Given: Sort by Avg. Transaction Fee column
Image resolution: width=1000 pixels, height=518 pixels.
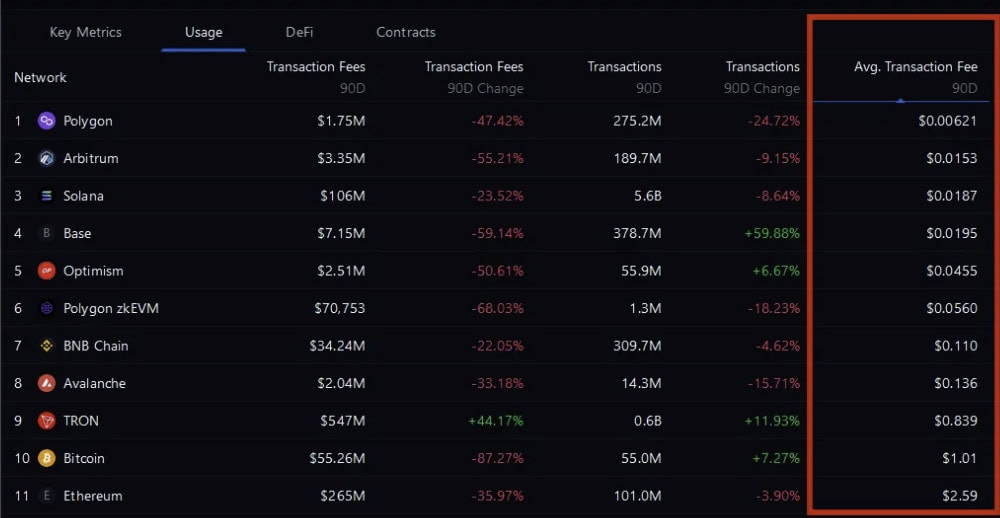Looking at the screenshot, I should [915, 77].
